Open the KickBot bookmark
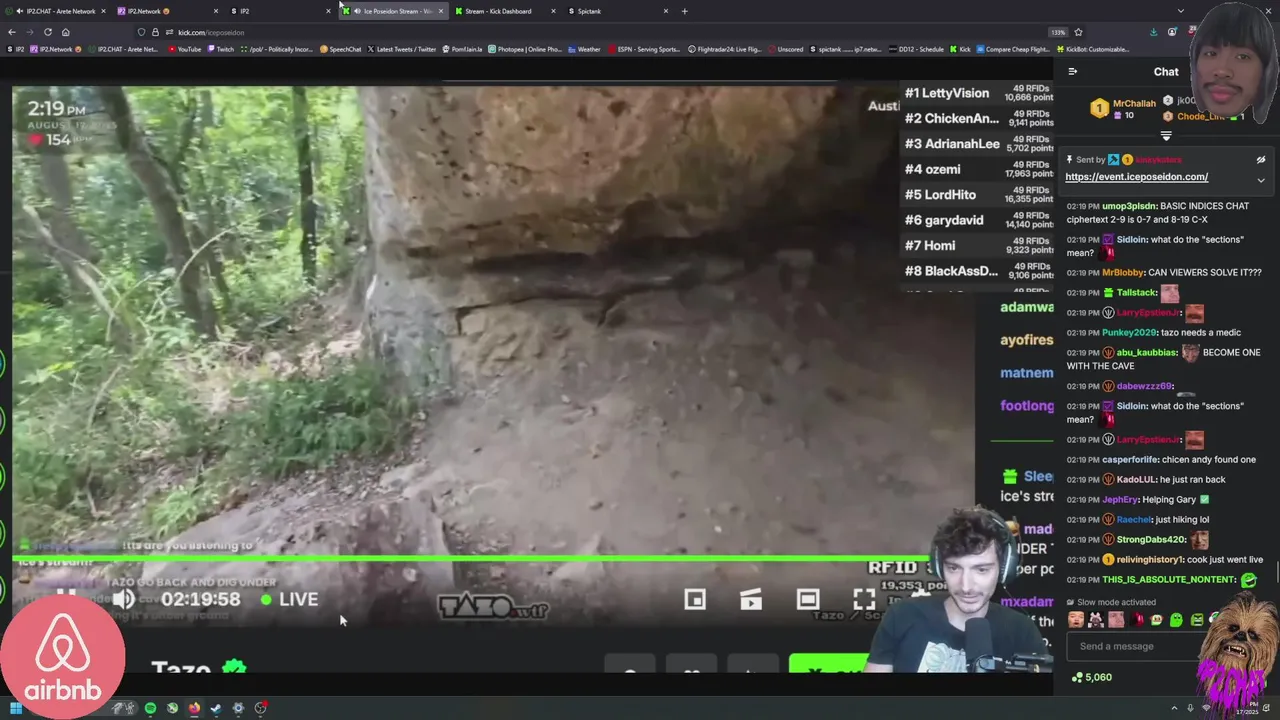Viewport: 1280px width, 720px height. click(1092, 49)
